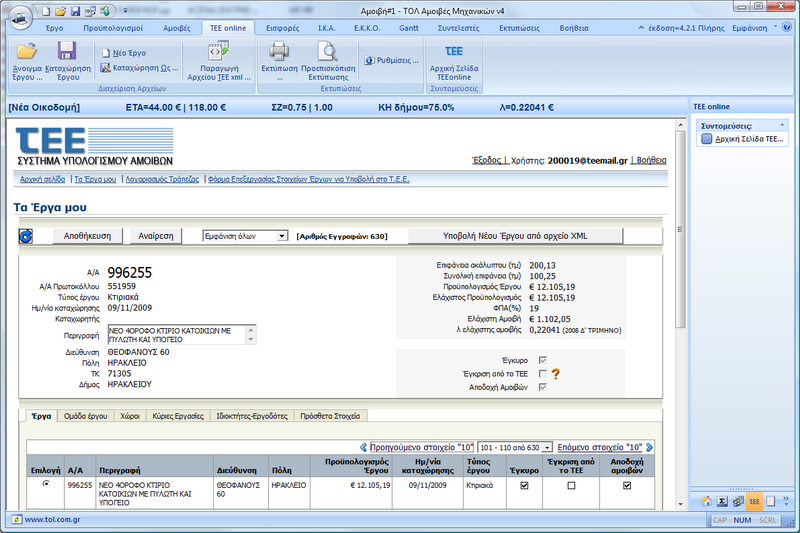This screenshot has width=800, height=533.
Task: Open Προεπισκόπηση Εκτύπωσης print preview
Action: tap(329, 51)
